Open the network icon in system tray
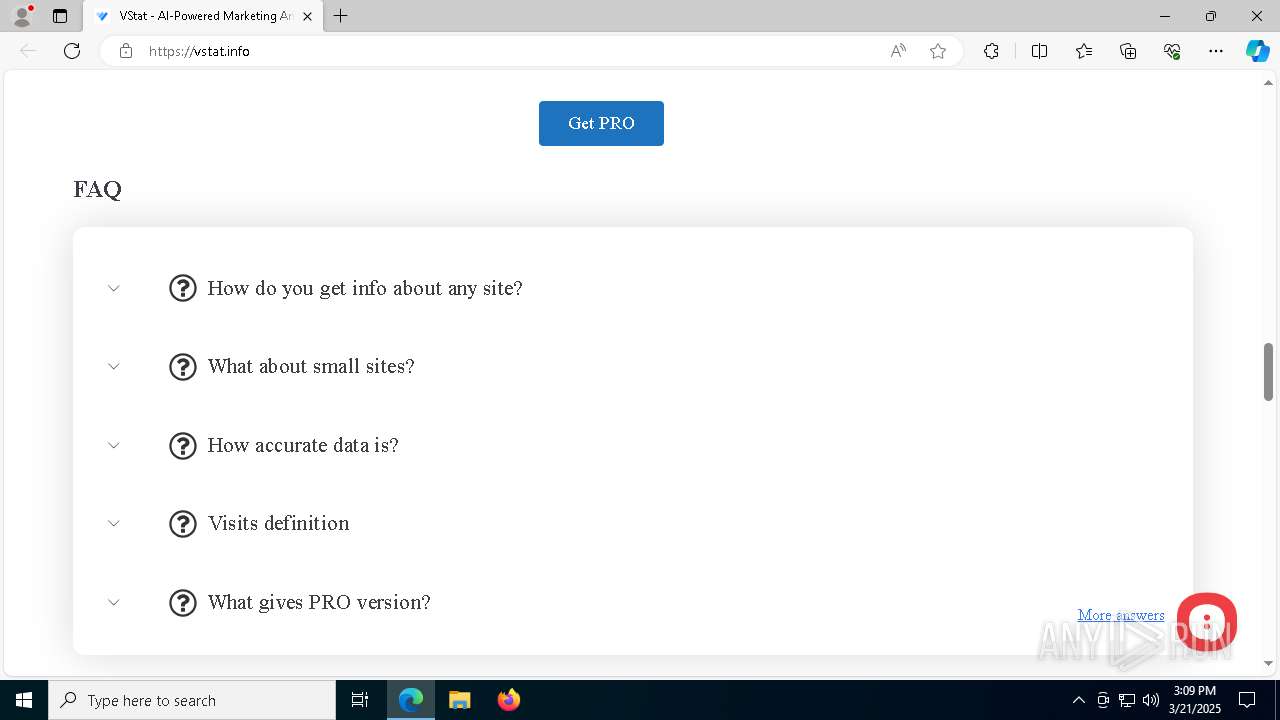This screenshot has height=720, width=1280. point(1127,700)
